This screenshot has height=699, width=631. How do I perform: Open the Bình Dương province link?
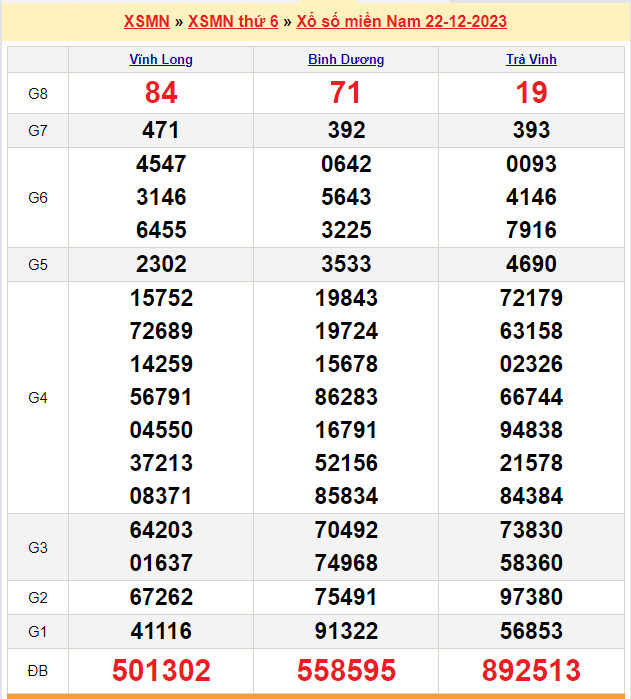point(346,59)
